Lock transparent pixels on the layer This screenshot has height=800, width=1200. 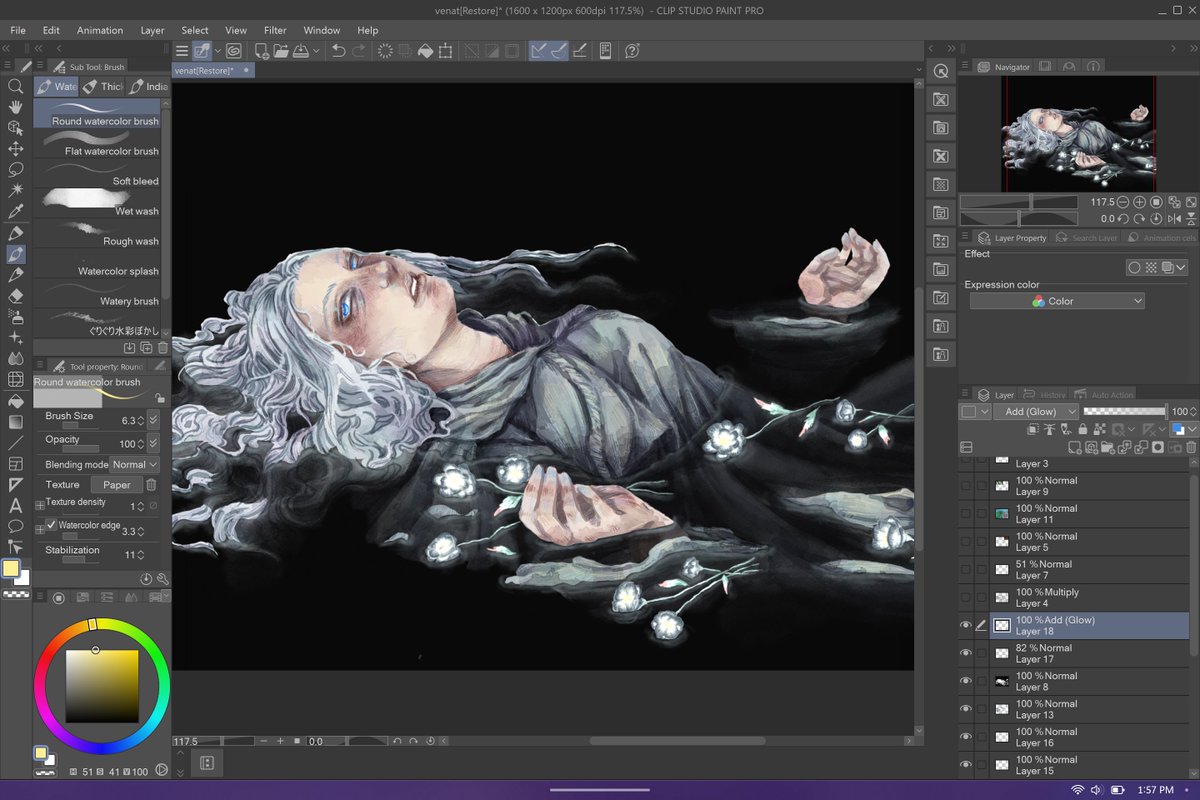pyautogui.click(x=1098, y=428)
